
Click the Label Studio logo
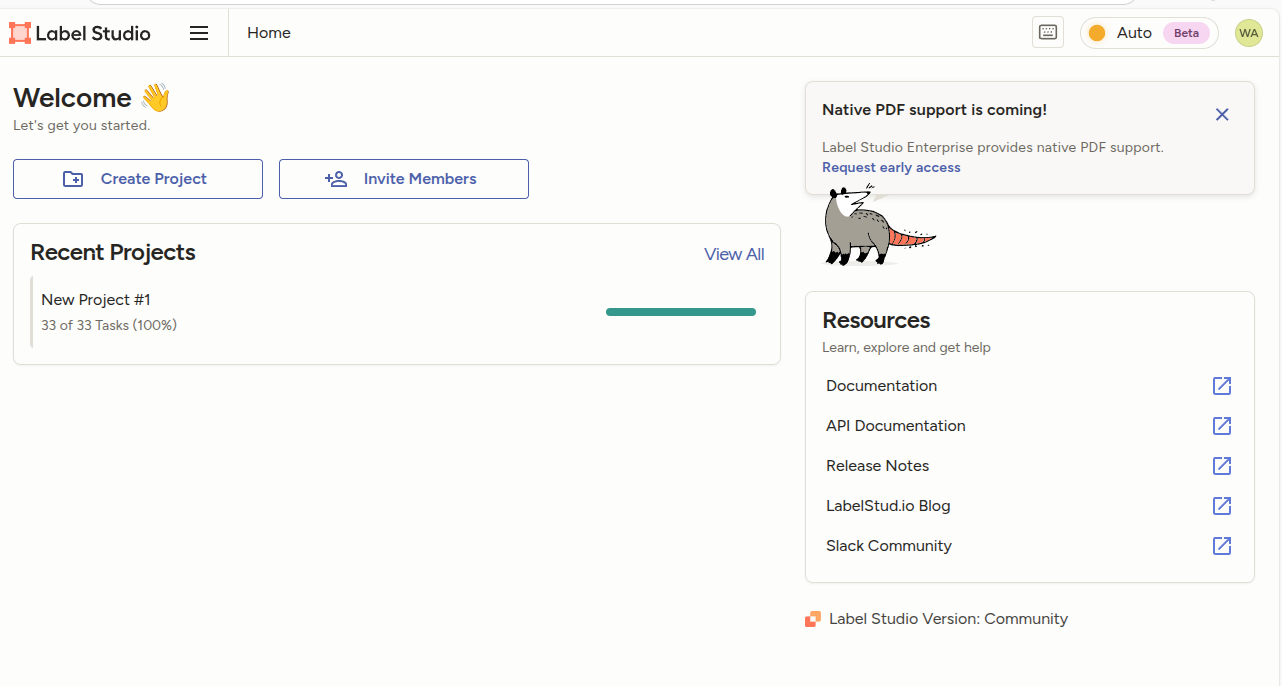(80, 33)
